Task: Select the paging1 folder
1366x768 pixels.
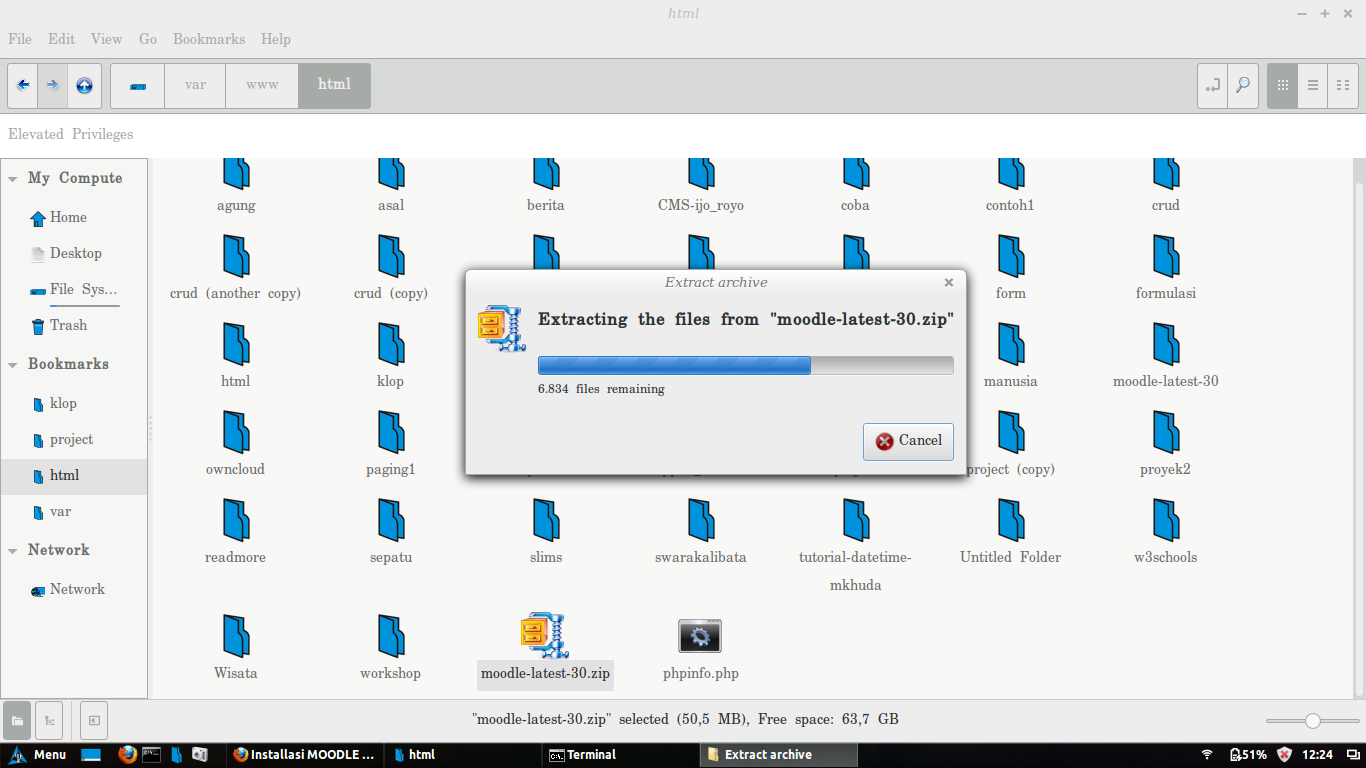Action: pyautogui.click(x=391, y=432)
